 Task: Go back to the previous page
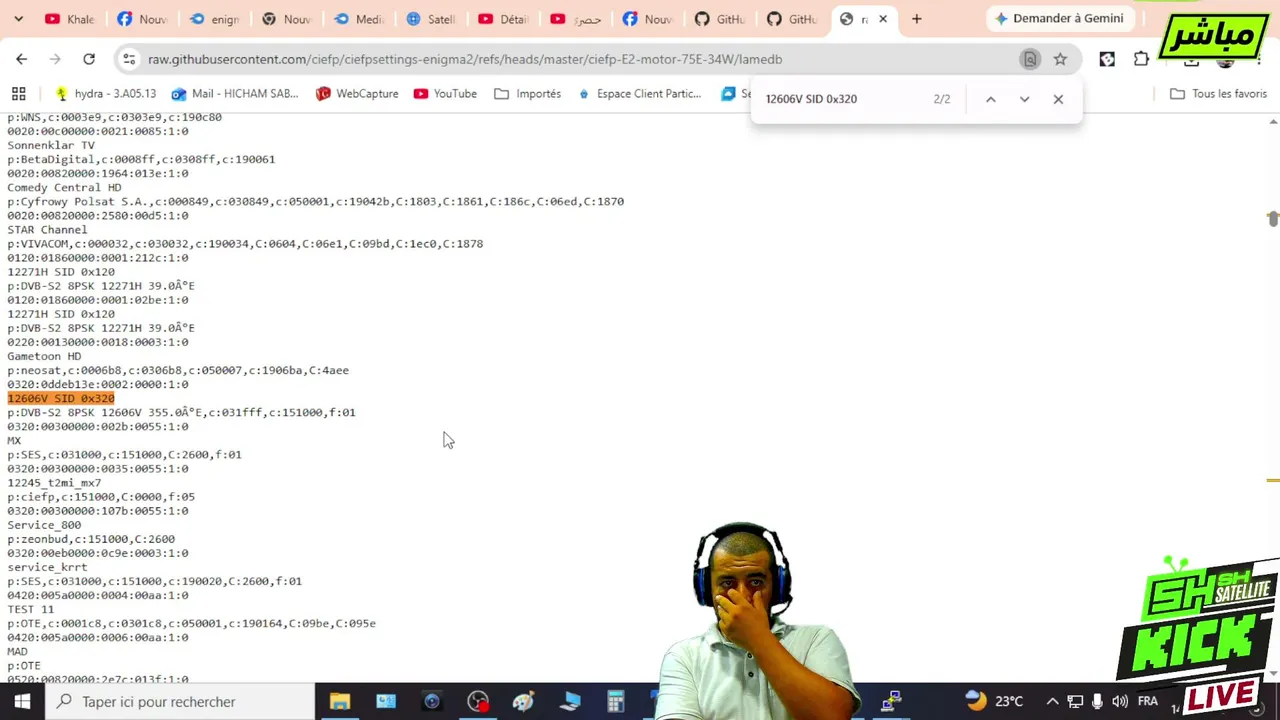click(x=21, y=59)
